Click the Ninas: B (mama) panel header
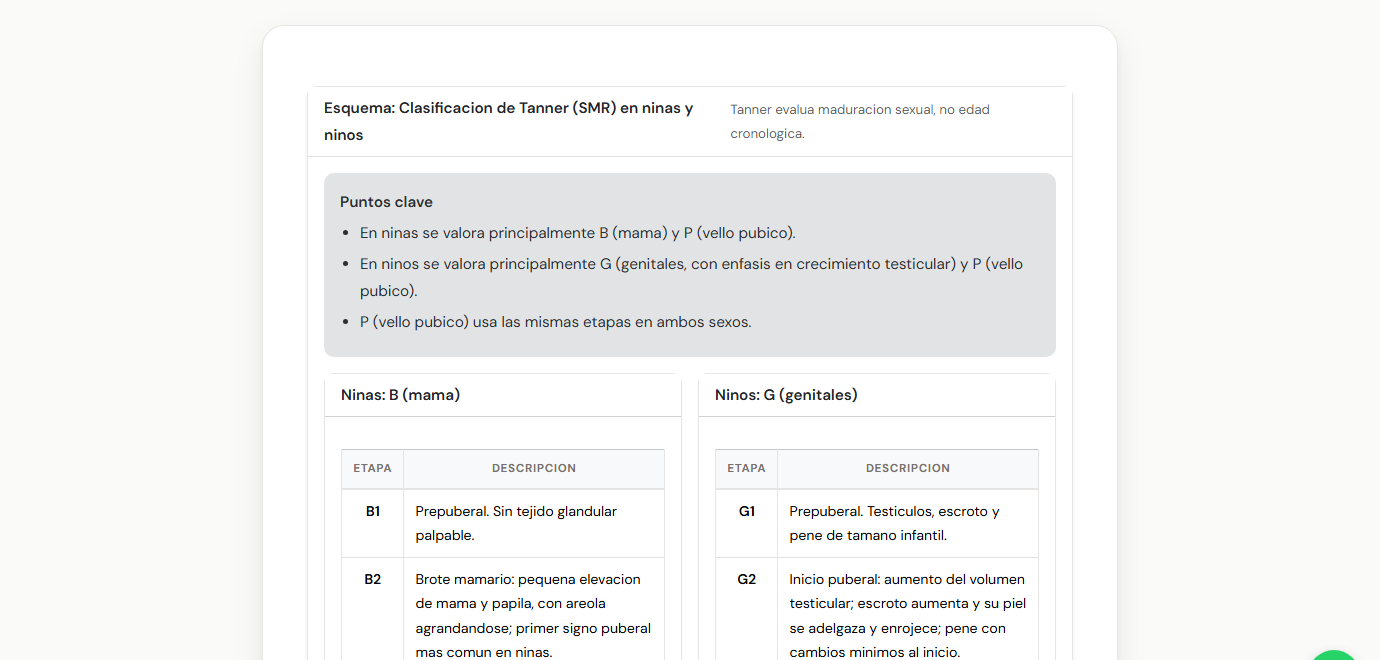Image resolution: width=1380 pixels, height=660 pixels. [400, 395]
